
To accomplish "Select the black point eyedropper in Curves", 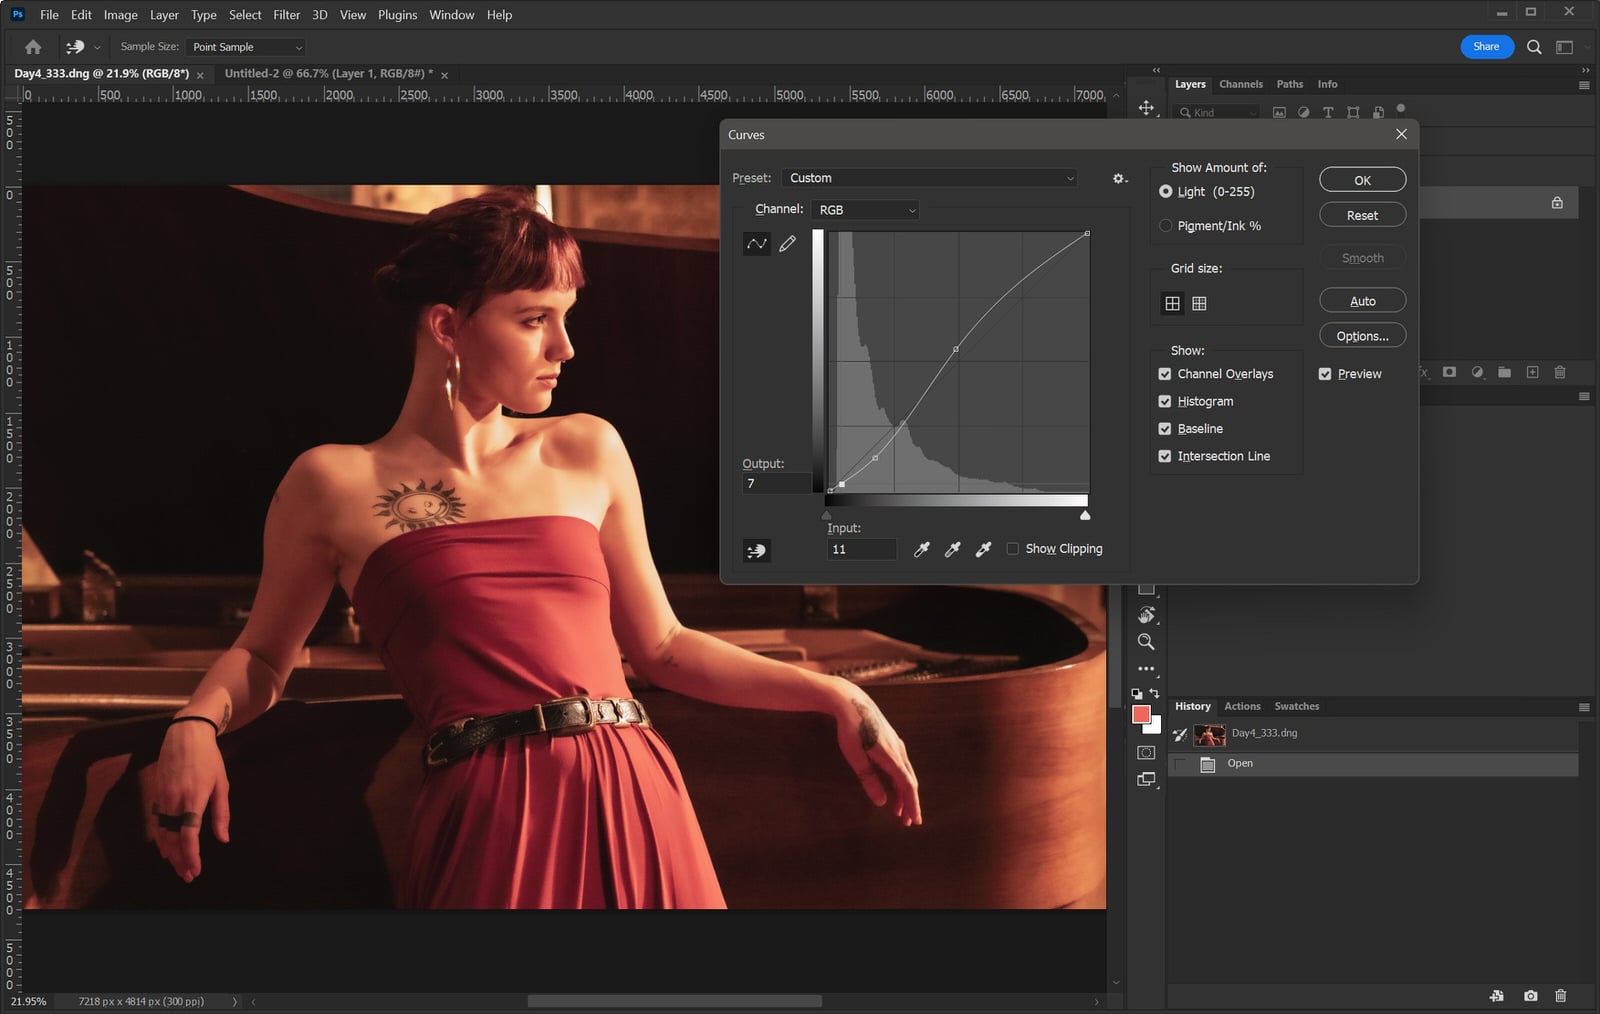I will [922, 549].
